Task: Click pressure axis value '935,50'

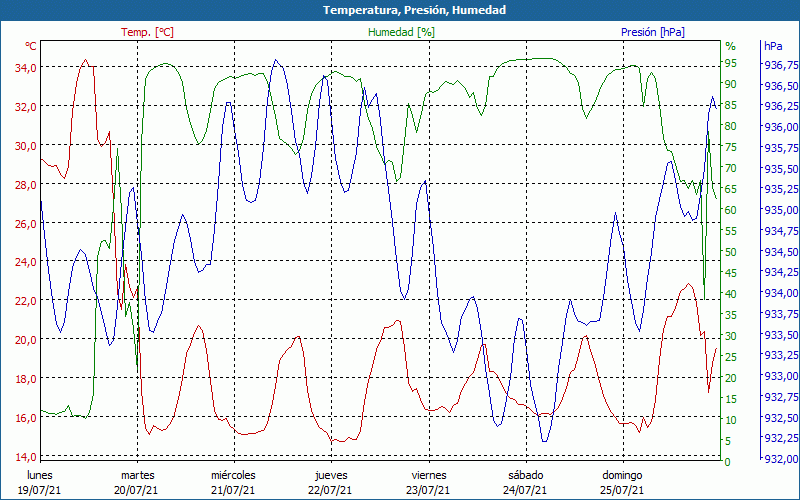Action: coord(781,168)
